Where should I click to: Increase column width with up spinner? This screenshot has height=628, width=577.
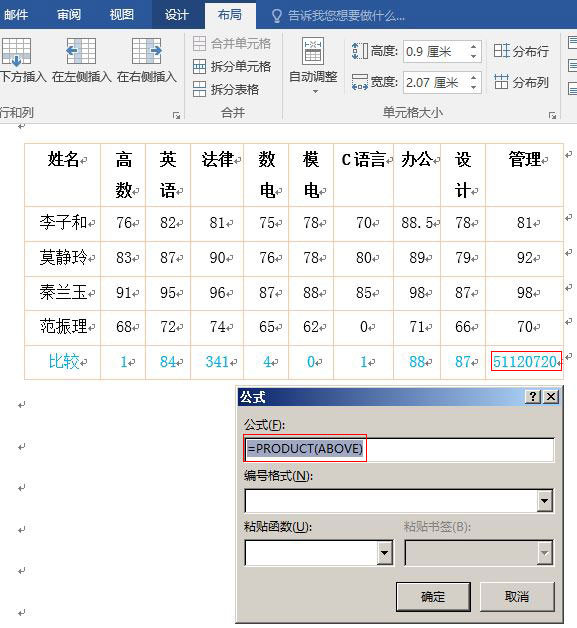(473, 78)
